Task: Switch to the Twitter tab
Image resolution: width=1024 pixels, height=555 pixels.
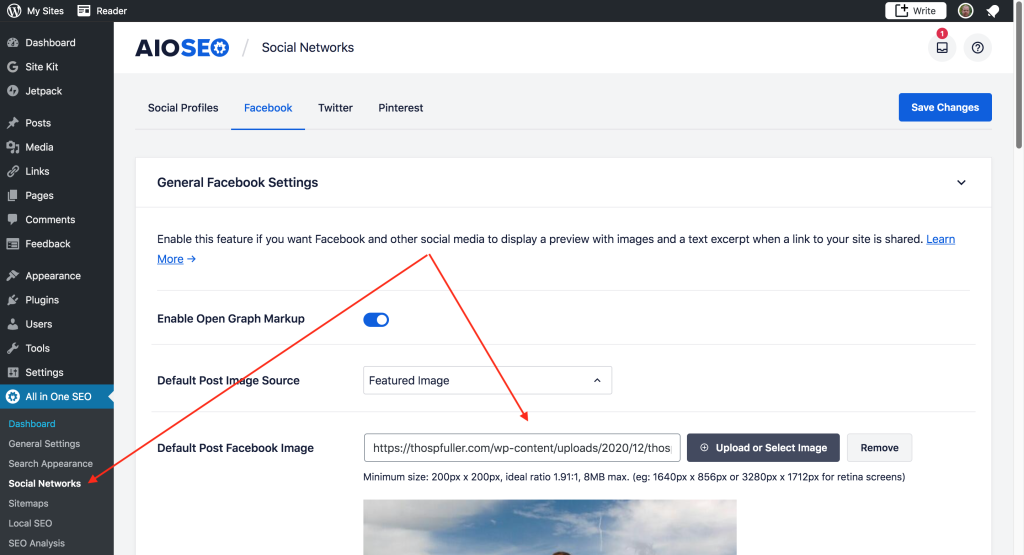Action: [x=335, y=108]
